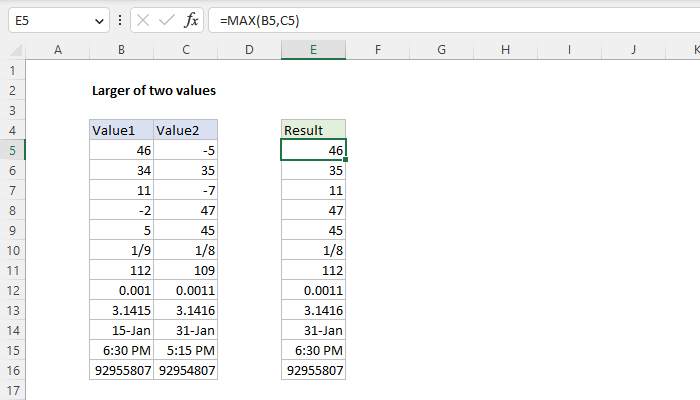Select cell B14 containing 15-Jan
Image resolution: width=700 pixels, height=400 pixels.
pos(121,330)
